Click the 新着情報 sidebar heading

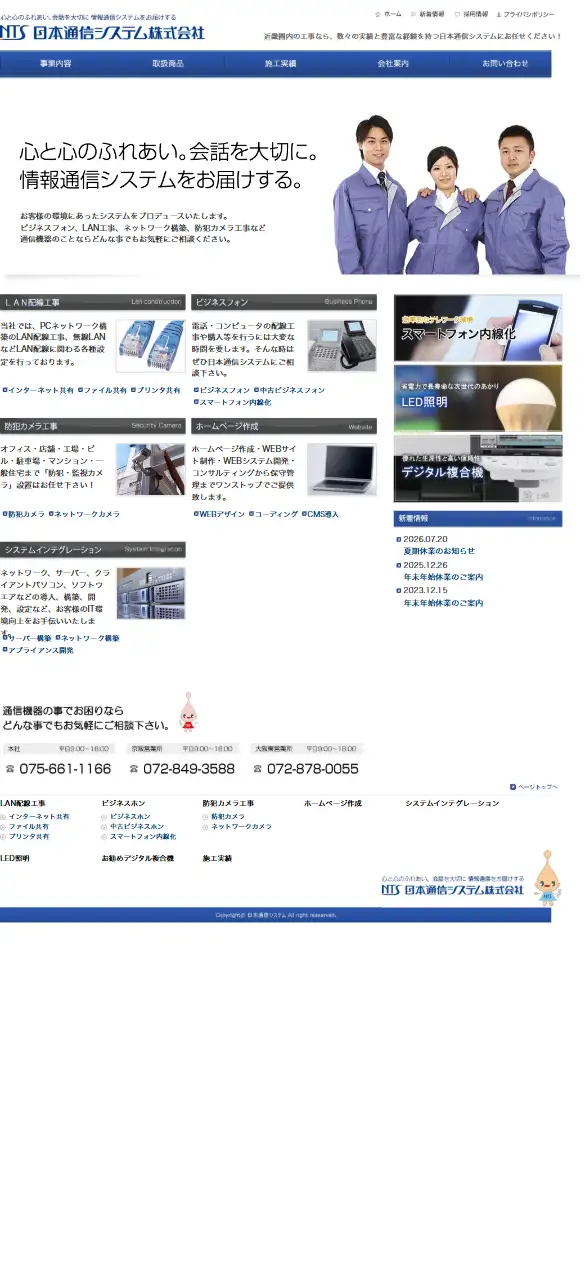click(478, 519)
